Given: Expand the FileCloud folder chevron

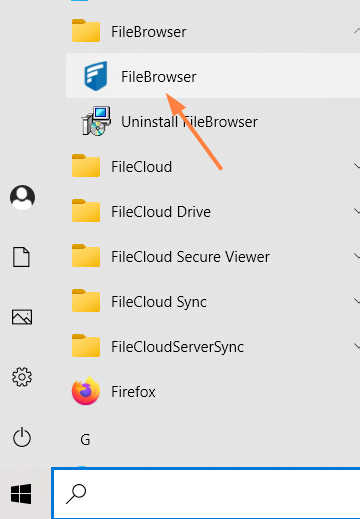Looking at the screenshot, I should pos(357,166).
